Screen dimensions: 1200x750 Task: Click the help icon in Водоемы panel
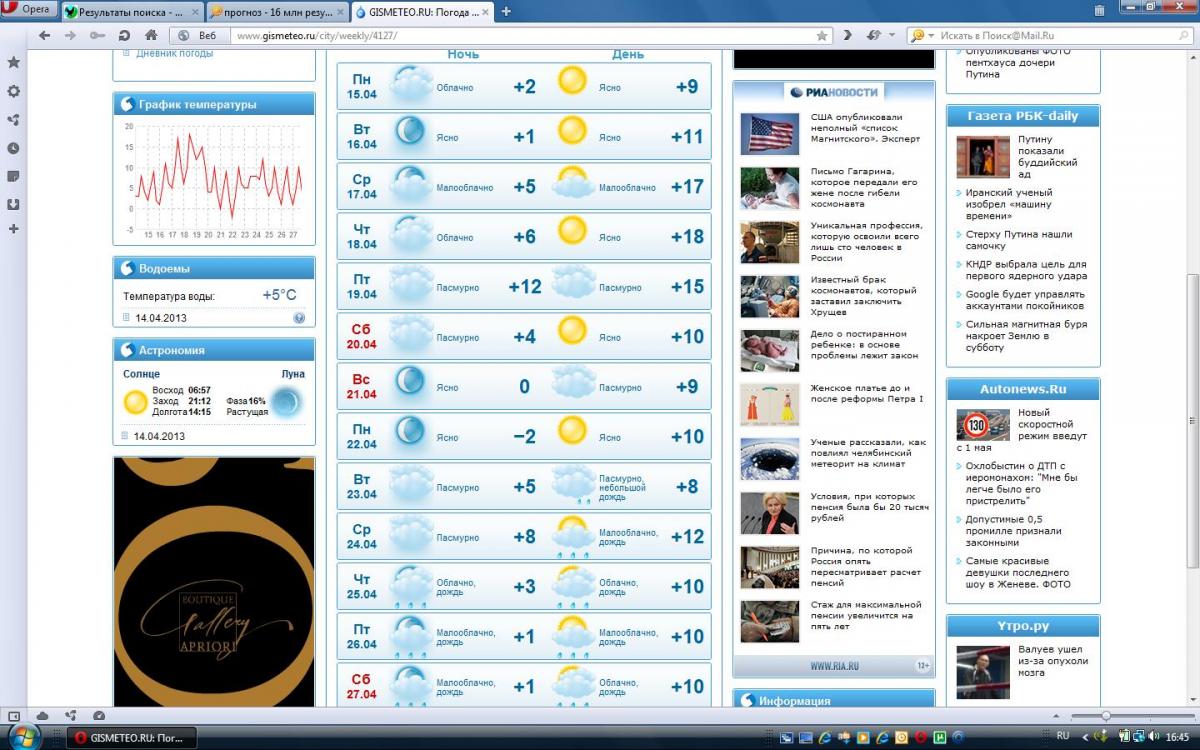click(299, 318)
